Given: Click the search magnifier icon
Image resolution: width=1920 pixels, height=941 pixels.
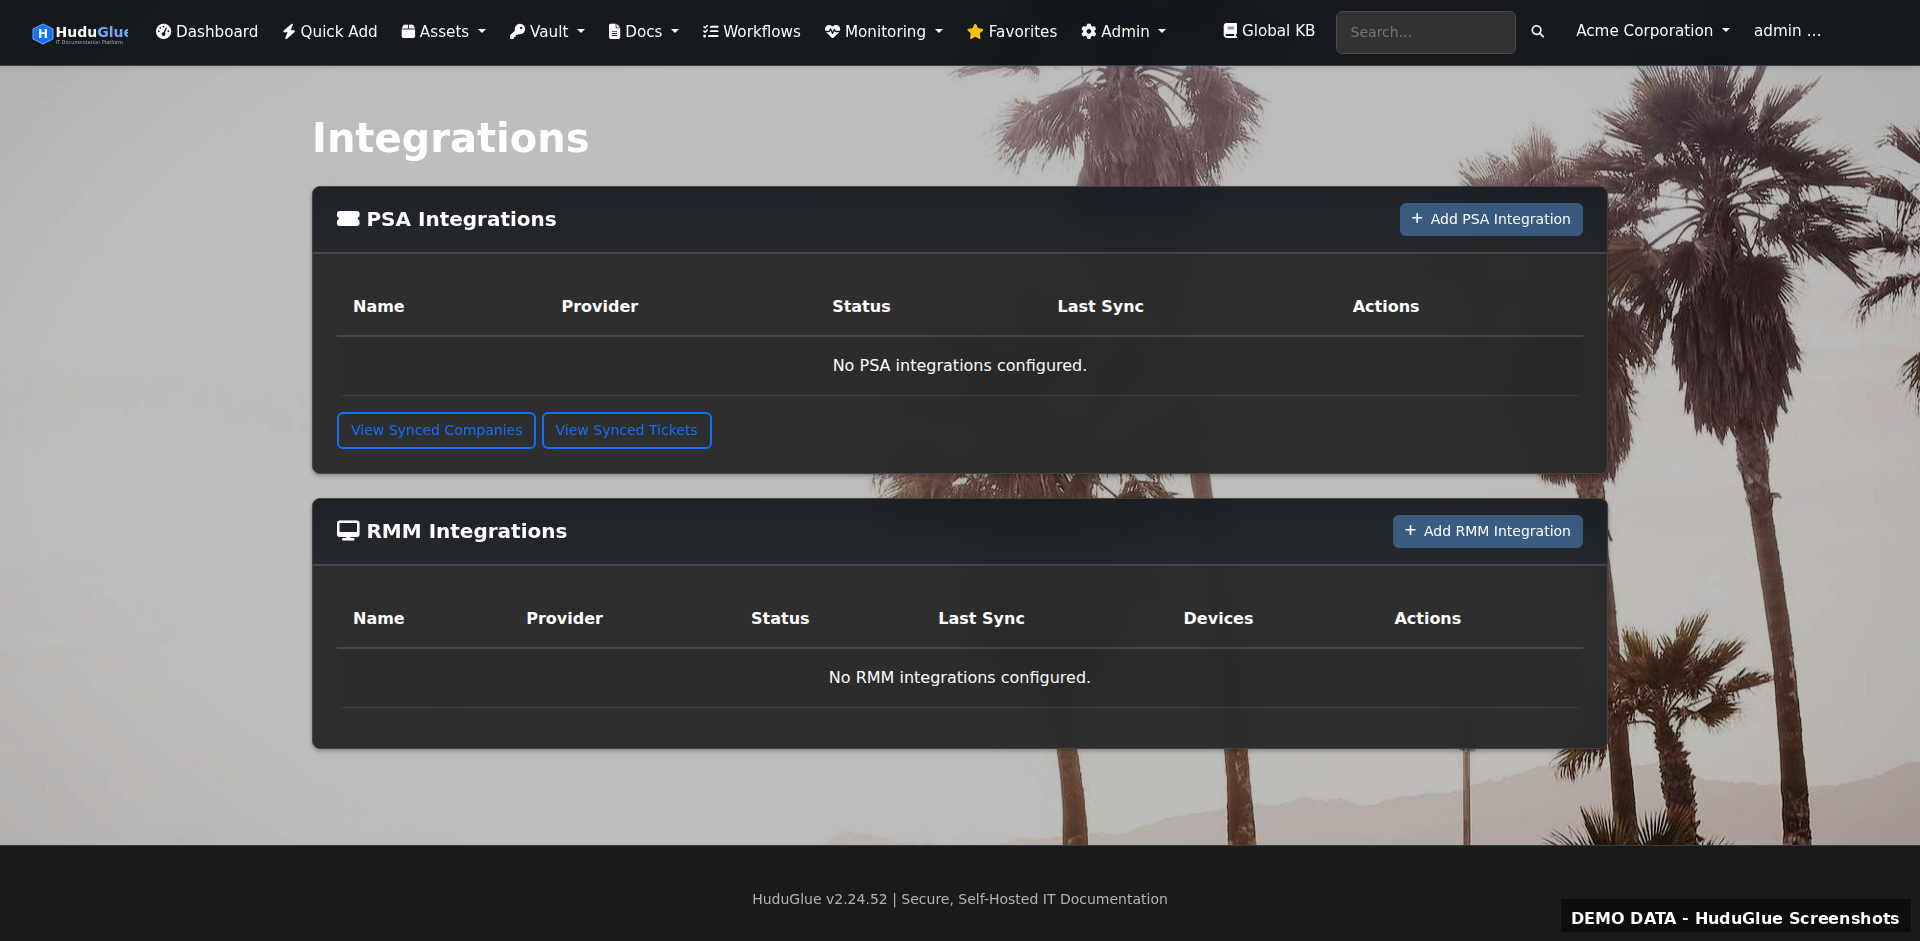Looking at the screenshot, I should 1537,31.
